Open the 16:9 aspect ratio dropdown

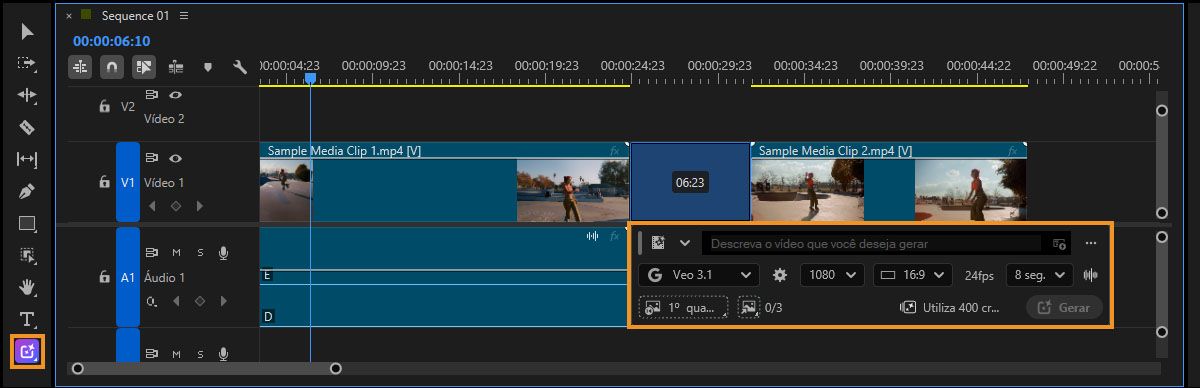tap(913, 275)
